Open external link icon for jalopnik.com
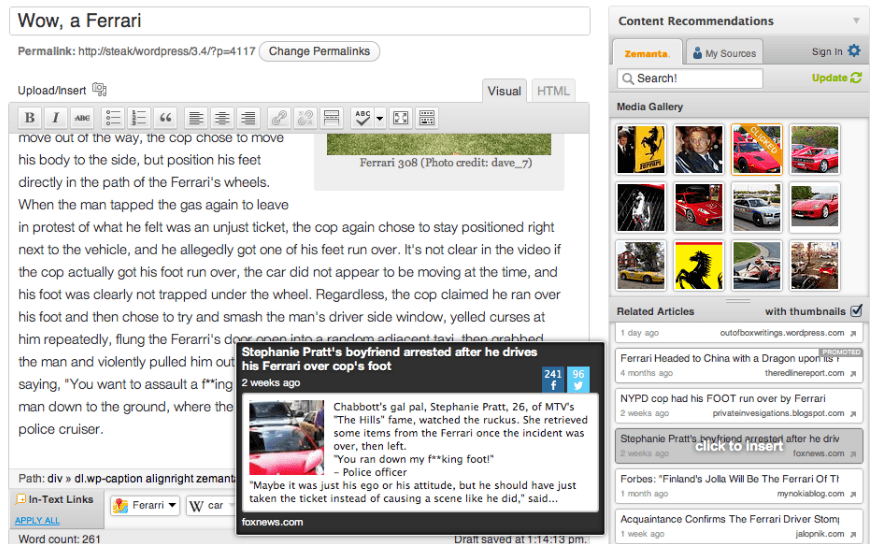Image resolution: width=870 pixels, height=544 pixels. [x=853, y=534]
